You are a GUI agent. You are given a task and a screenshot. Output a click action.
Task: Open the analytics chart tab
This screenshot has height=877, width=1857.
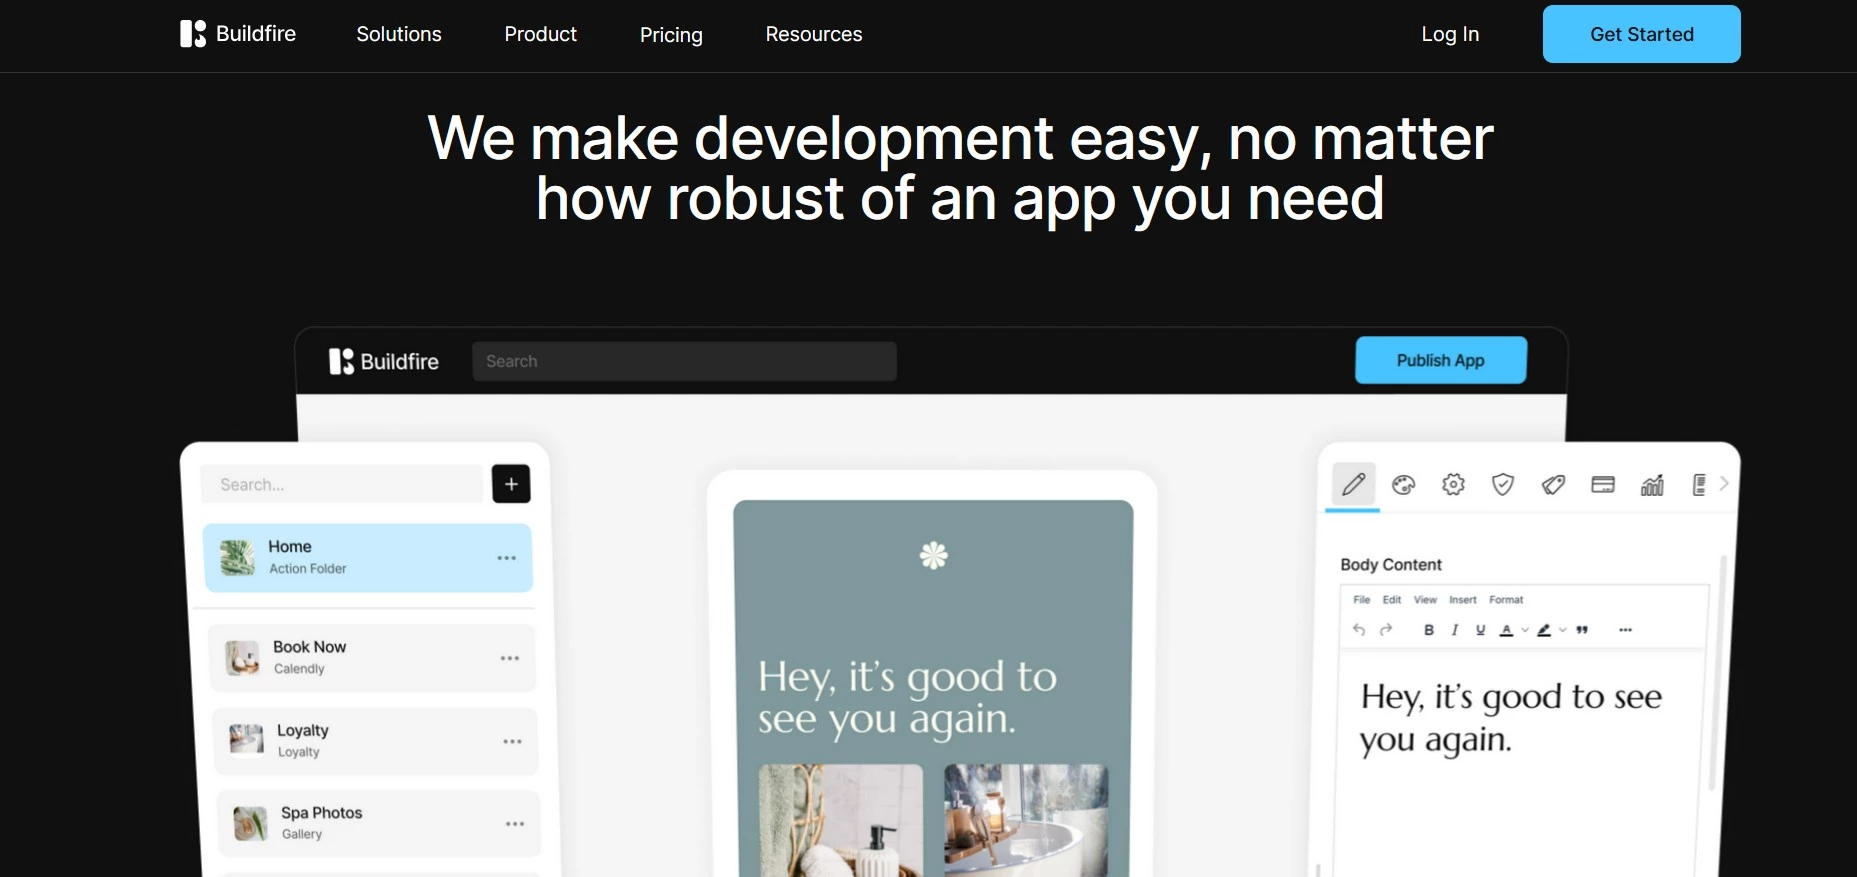(x=1652, y=485)
